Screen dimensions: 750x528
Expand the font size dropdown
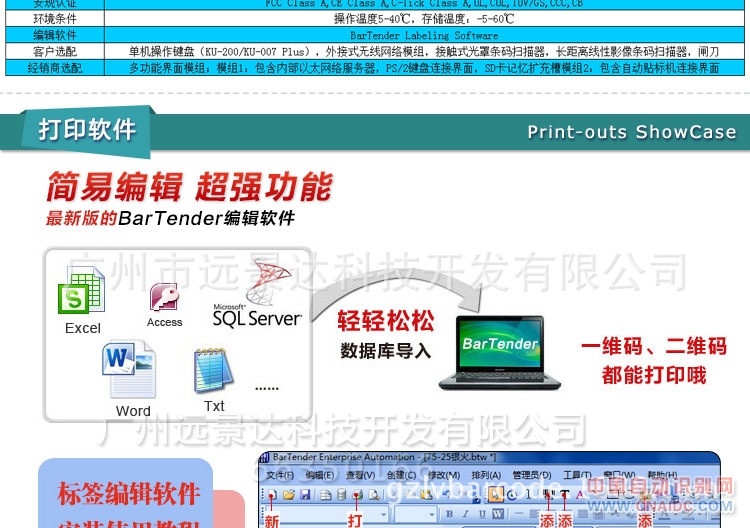coord(431,515)
